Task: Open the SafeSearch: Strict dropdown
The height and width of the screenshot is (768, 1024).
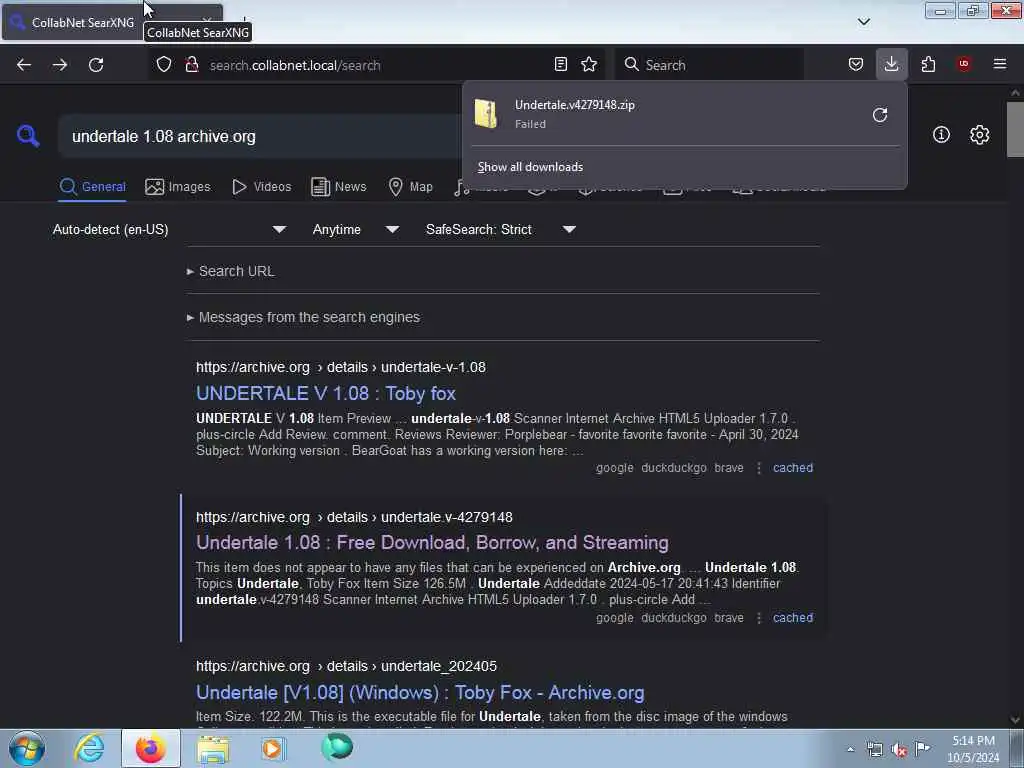Action: 500,229
